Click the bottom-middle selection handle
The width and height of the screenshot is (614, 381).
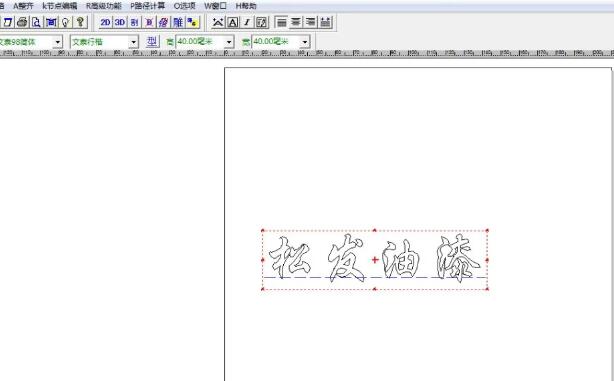(x=375, y=289)
